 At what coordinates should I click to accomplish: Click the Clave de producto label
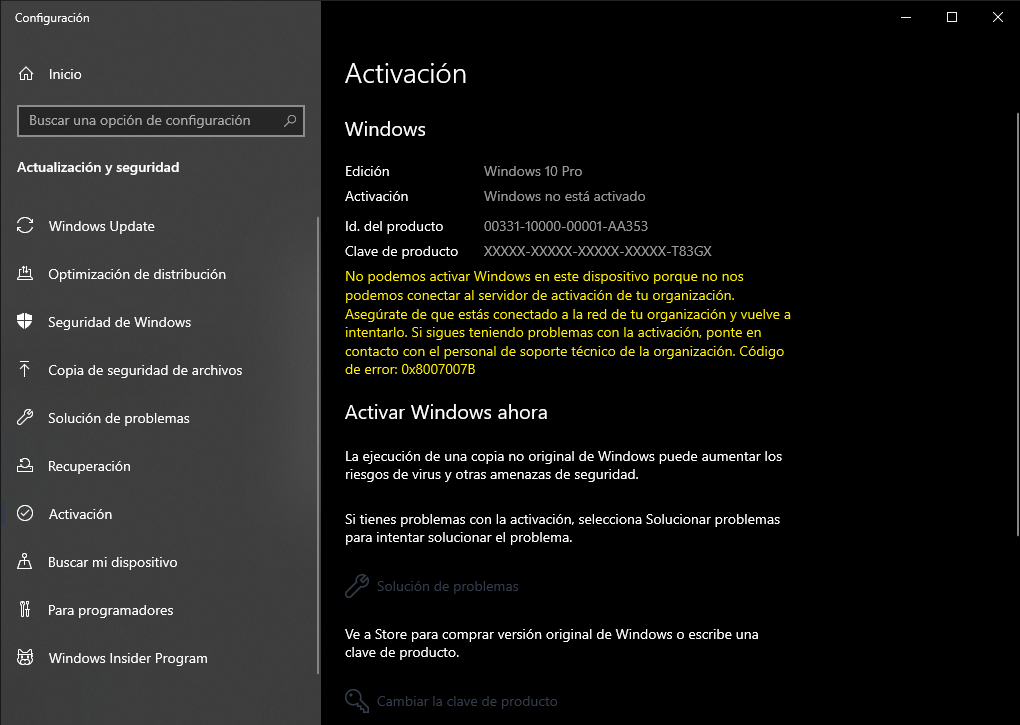401,251
